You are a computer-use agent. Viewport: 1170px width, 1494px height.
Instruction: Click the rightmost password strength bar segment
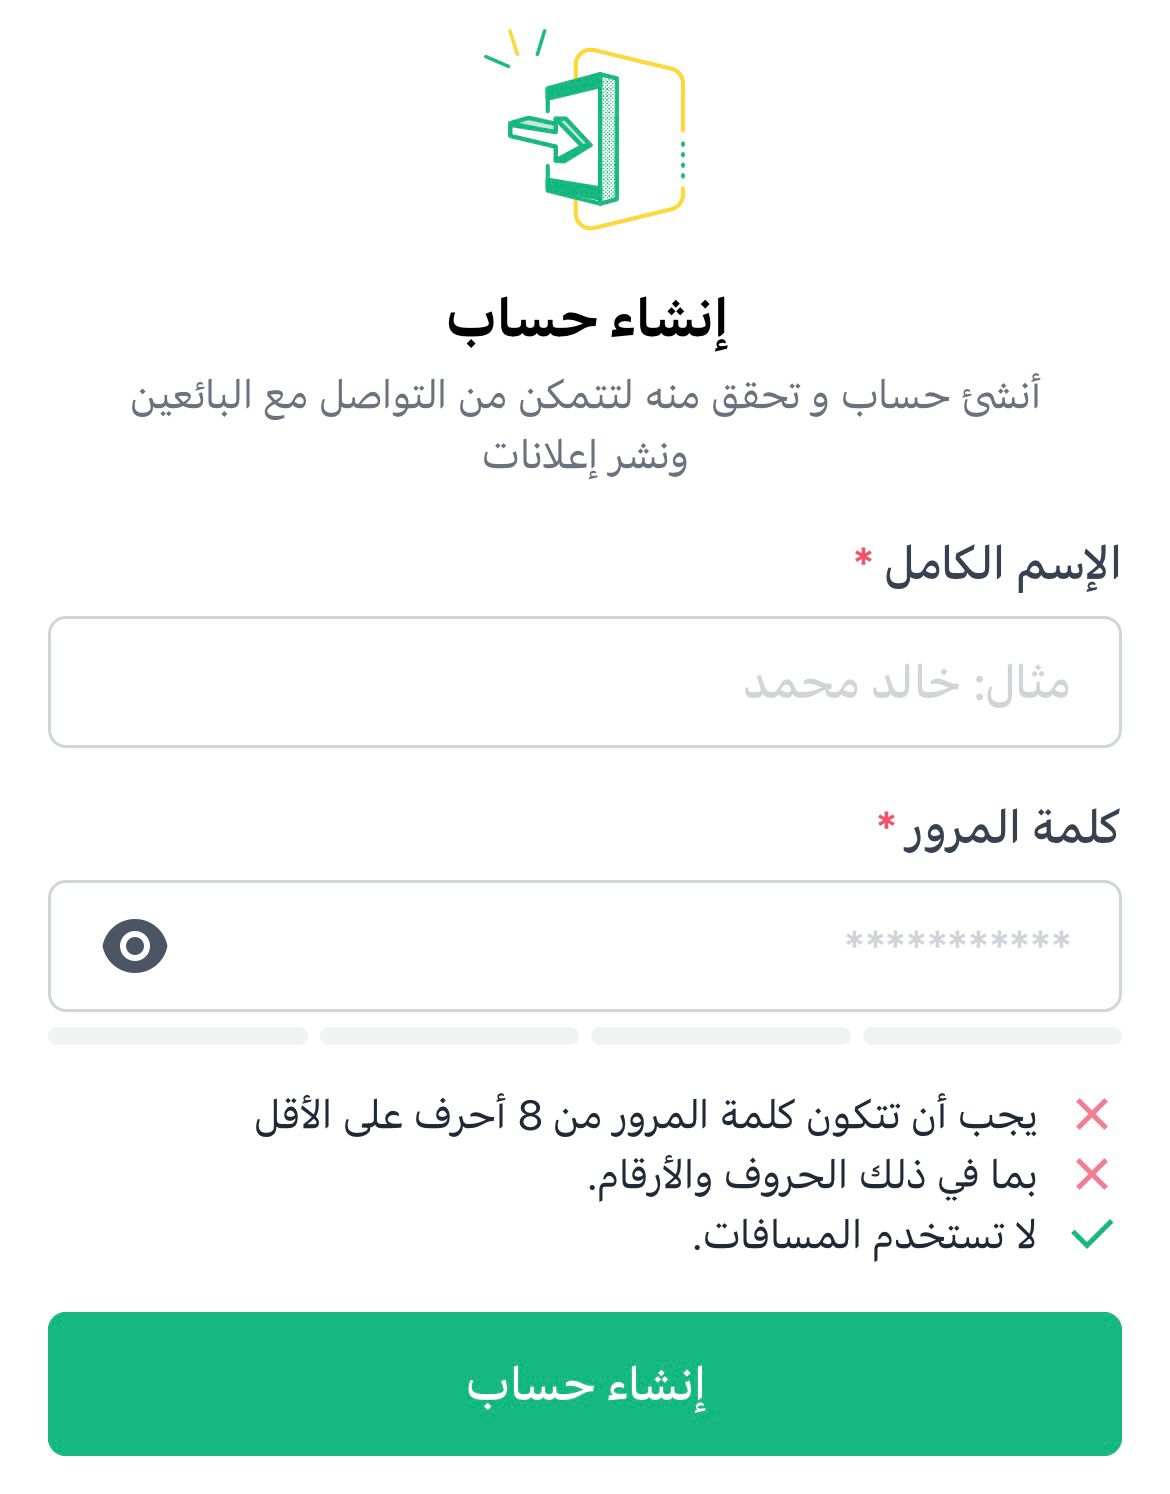[x=992, y=1036]
